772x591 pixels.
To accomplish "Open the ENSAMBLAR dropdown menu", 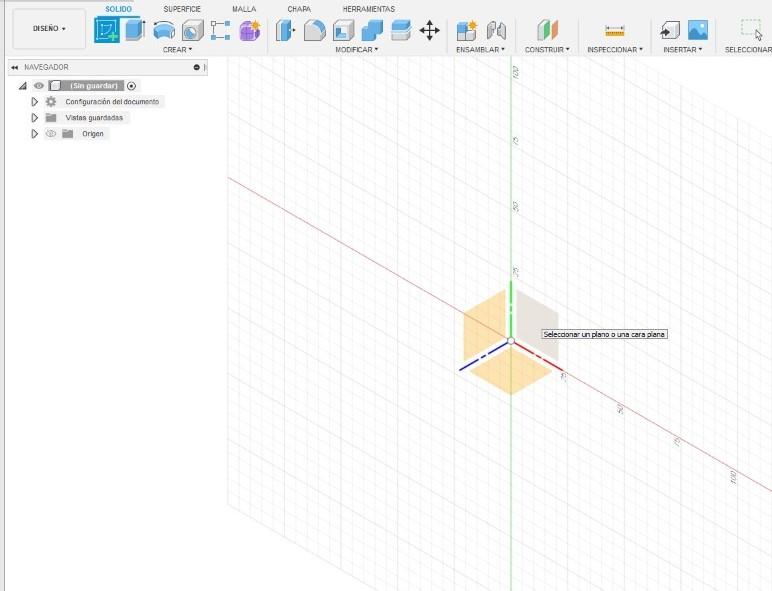I will pos(480,50).
